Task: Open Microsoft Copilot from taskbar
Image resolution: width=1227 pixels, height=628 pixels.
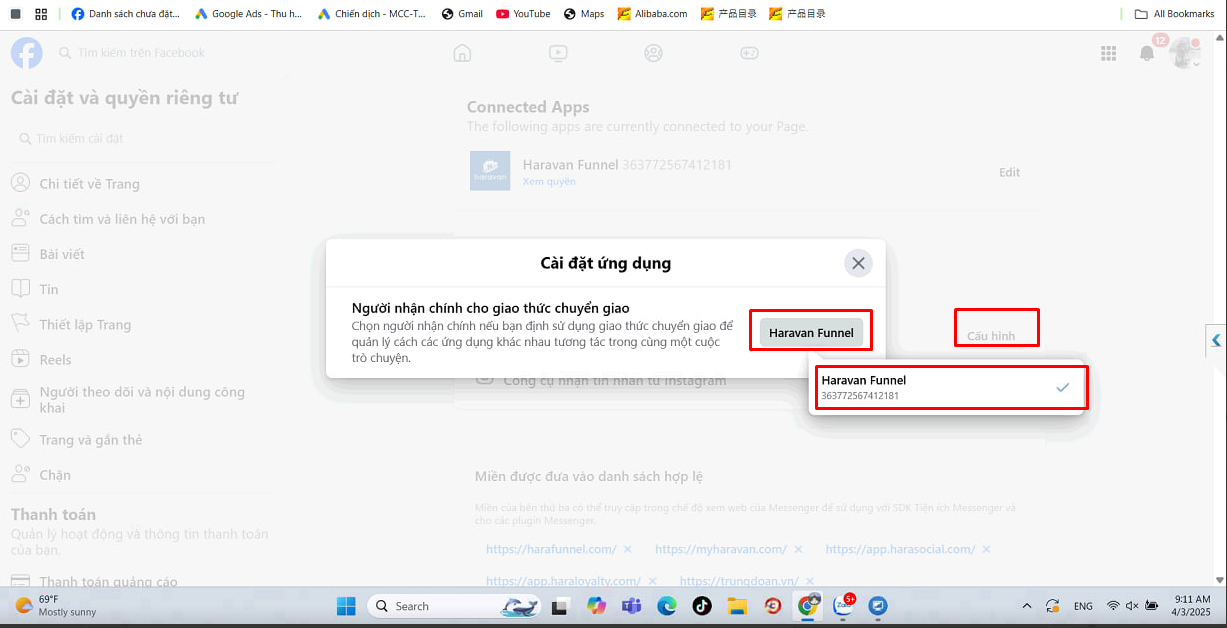Action: click(597, 606)
